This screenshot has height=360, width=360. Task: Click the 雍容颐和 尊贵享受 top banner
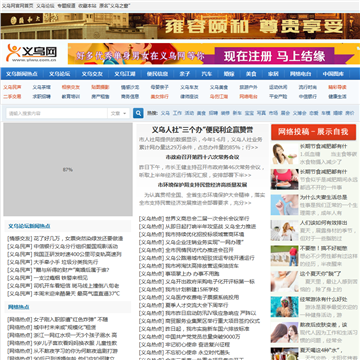[x=180, y=26]
